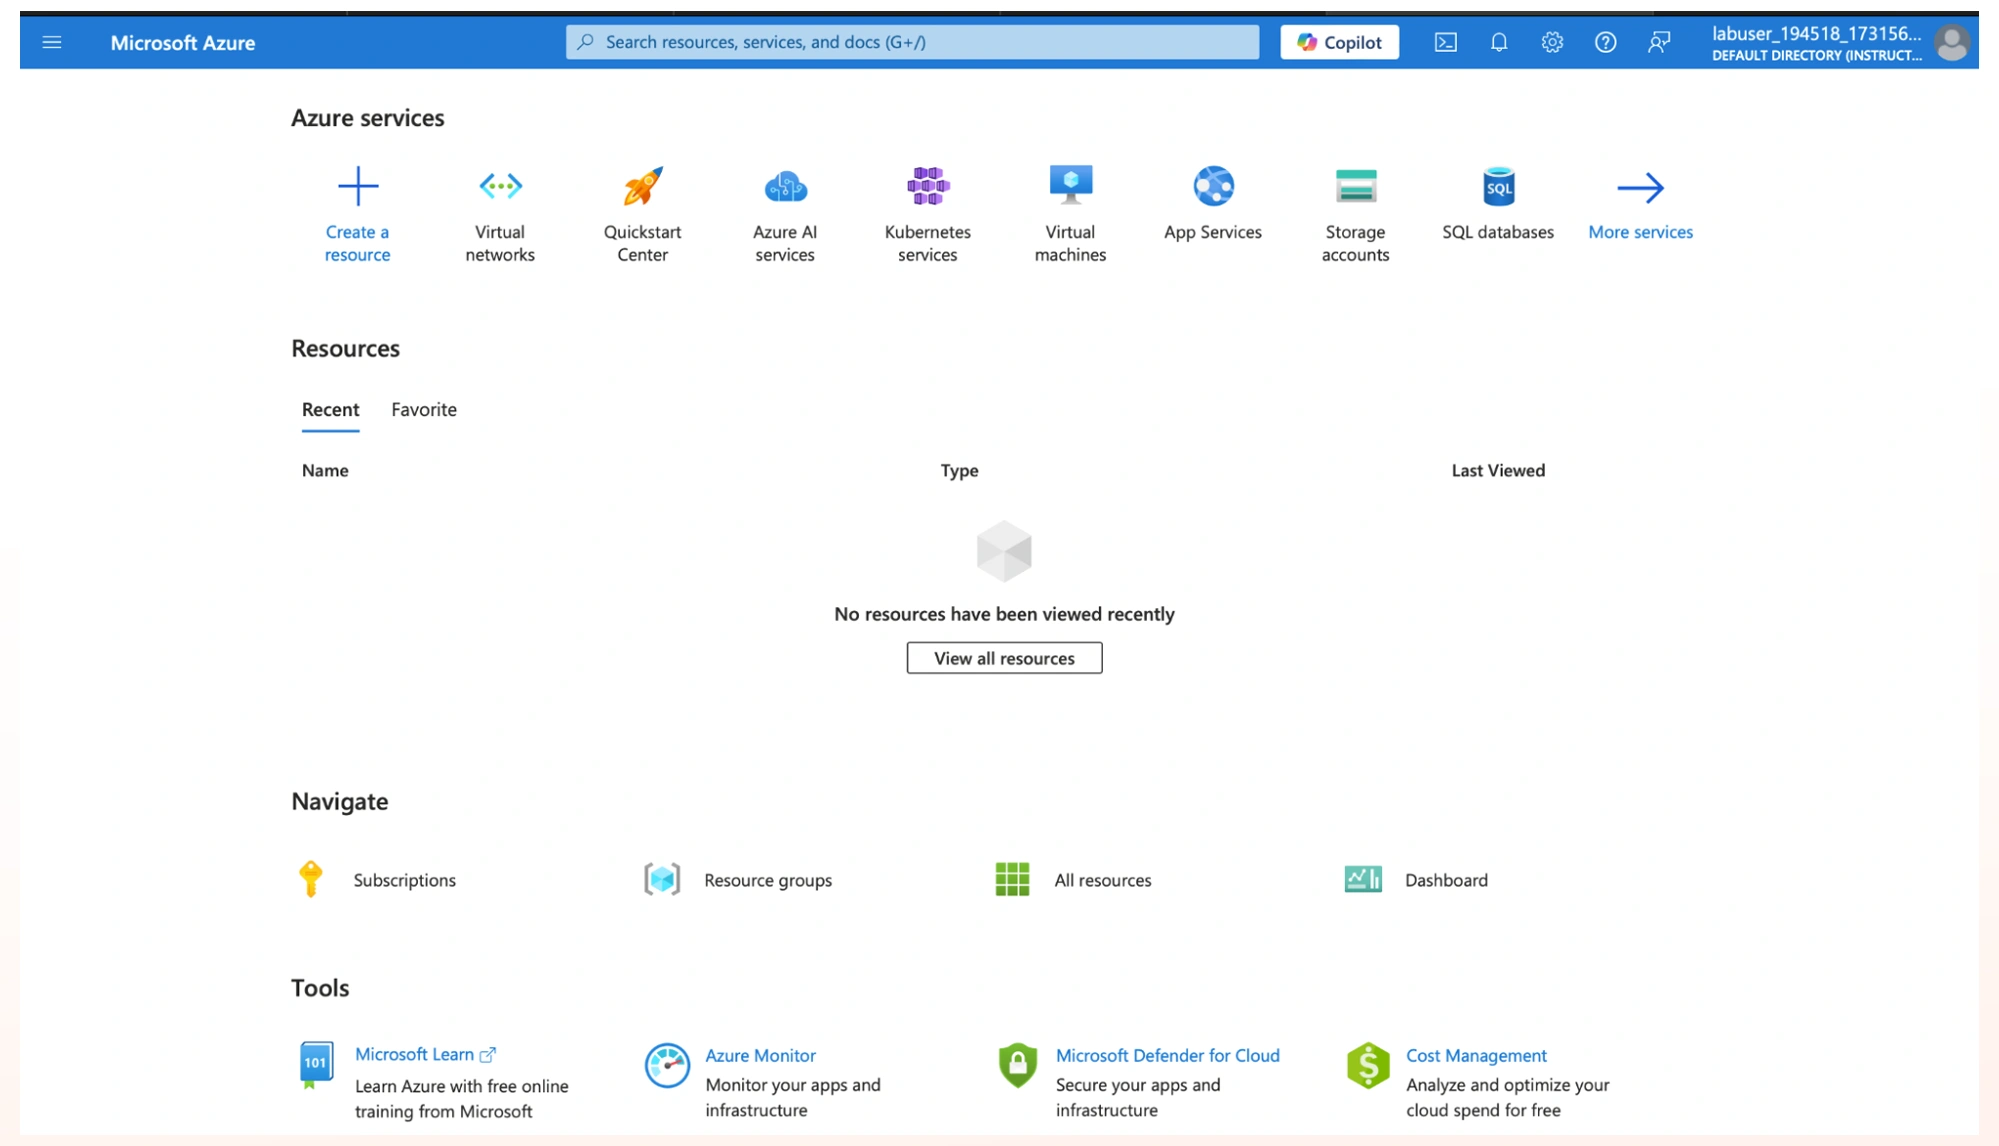Click the Last Viewed column header
Viewport: 1999px width, 1146px height.
coord(1498,470)
